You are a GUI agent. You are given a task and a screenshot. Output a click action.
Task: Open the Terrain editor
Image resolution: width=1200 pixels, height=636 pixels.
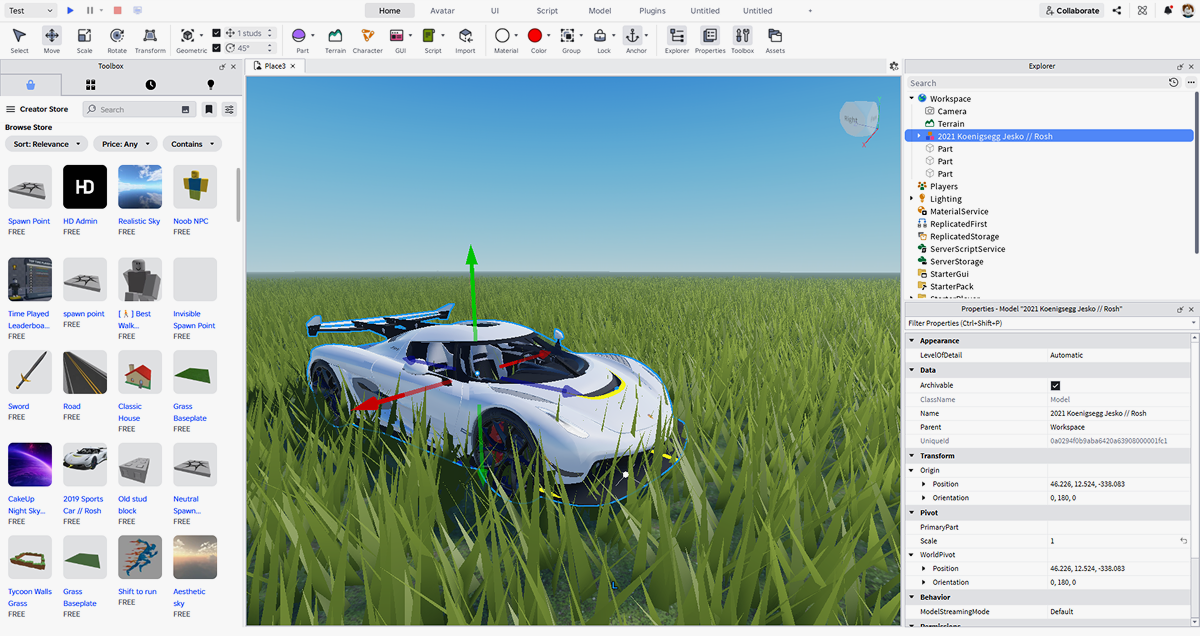pos(335,40)
